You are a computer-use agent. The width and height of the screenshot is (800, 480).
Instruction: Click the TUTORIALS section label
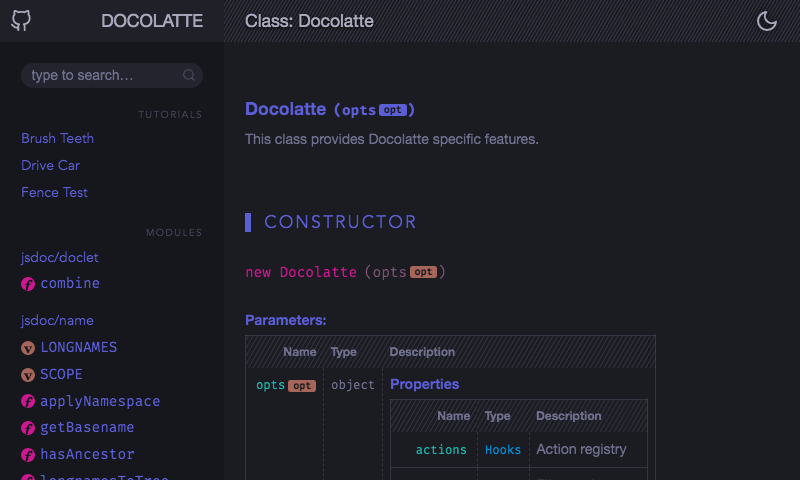[x=170, y=114]
